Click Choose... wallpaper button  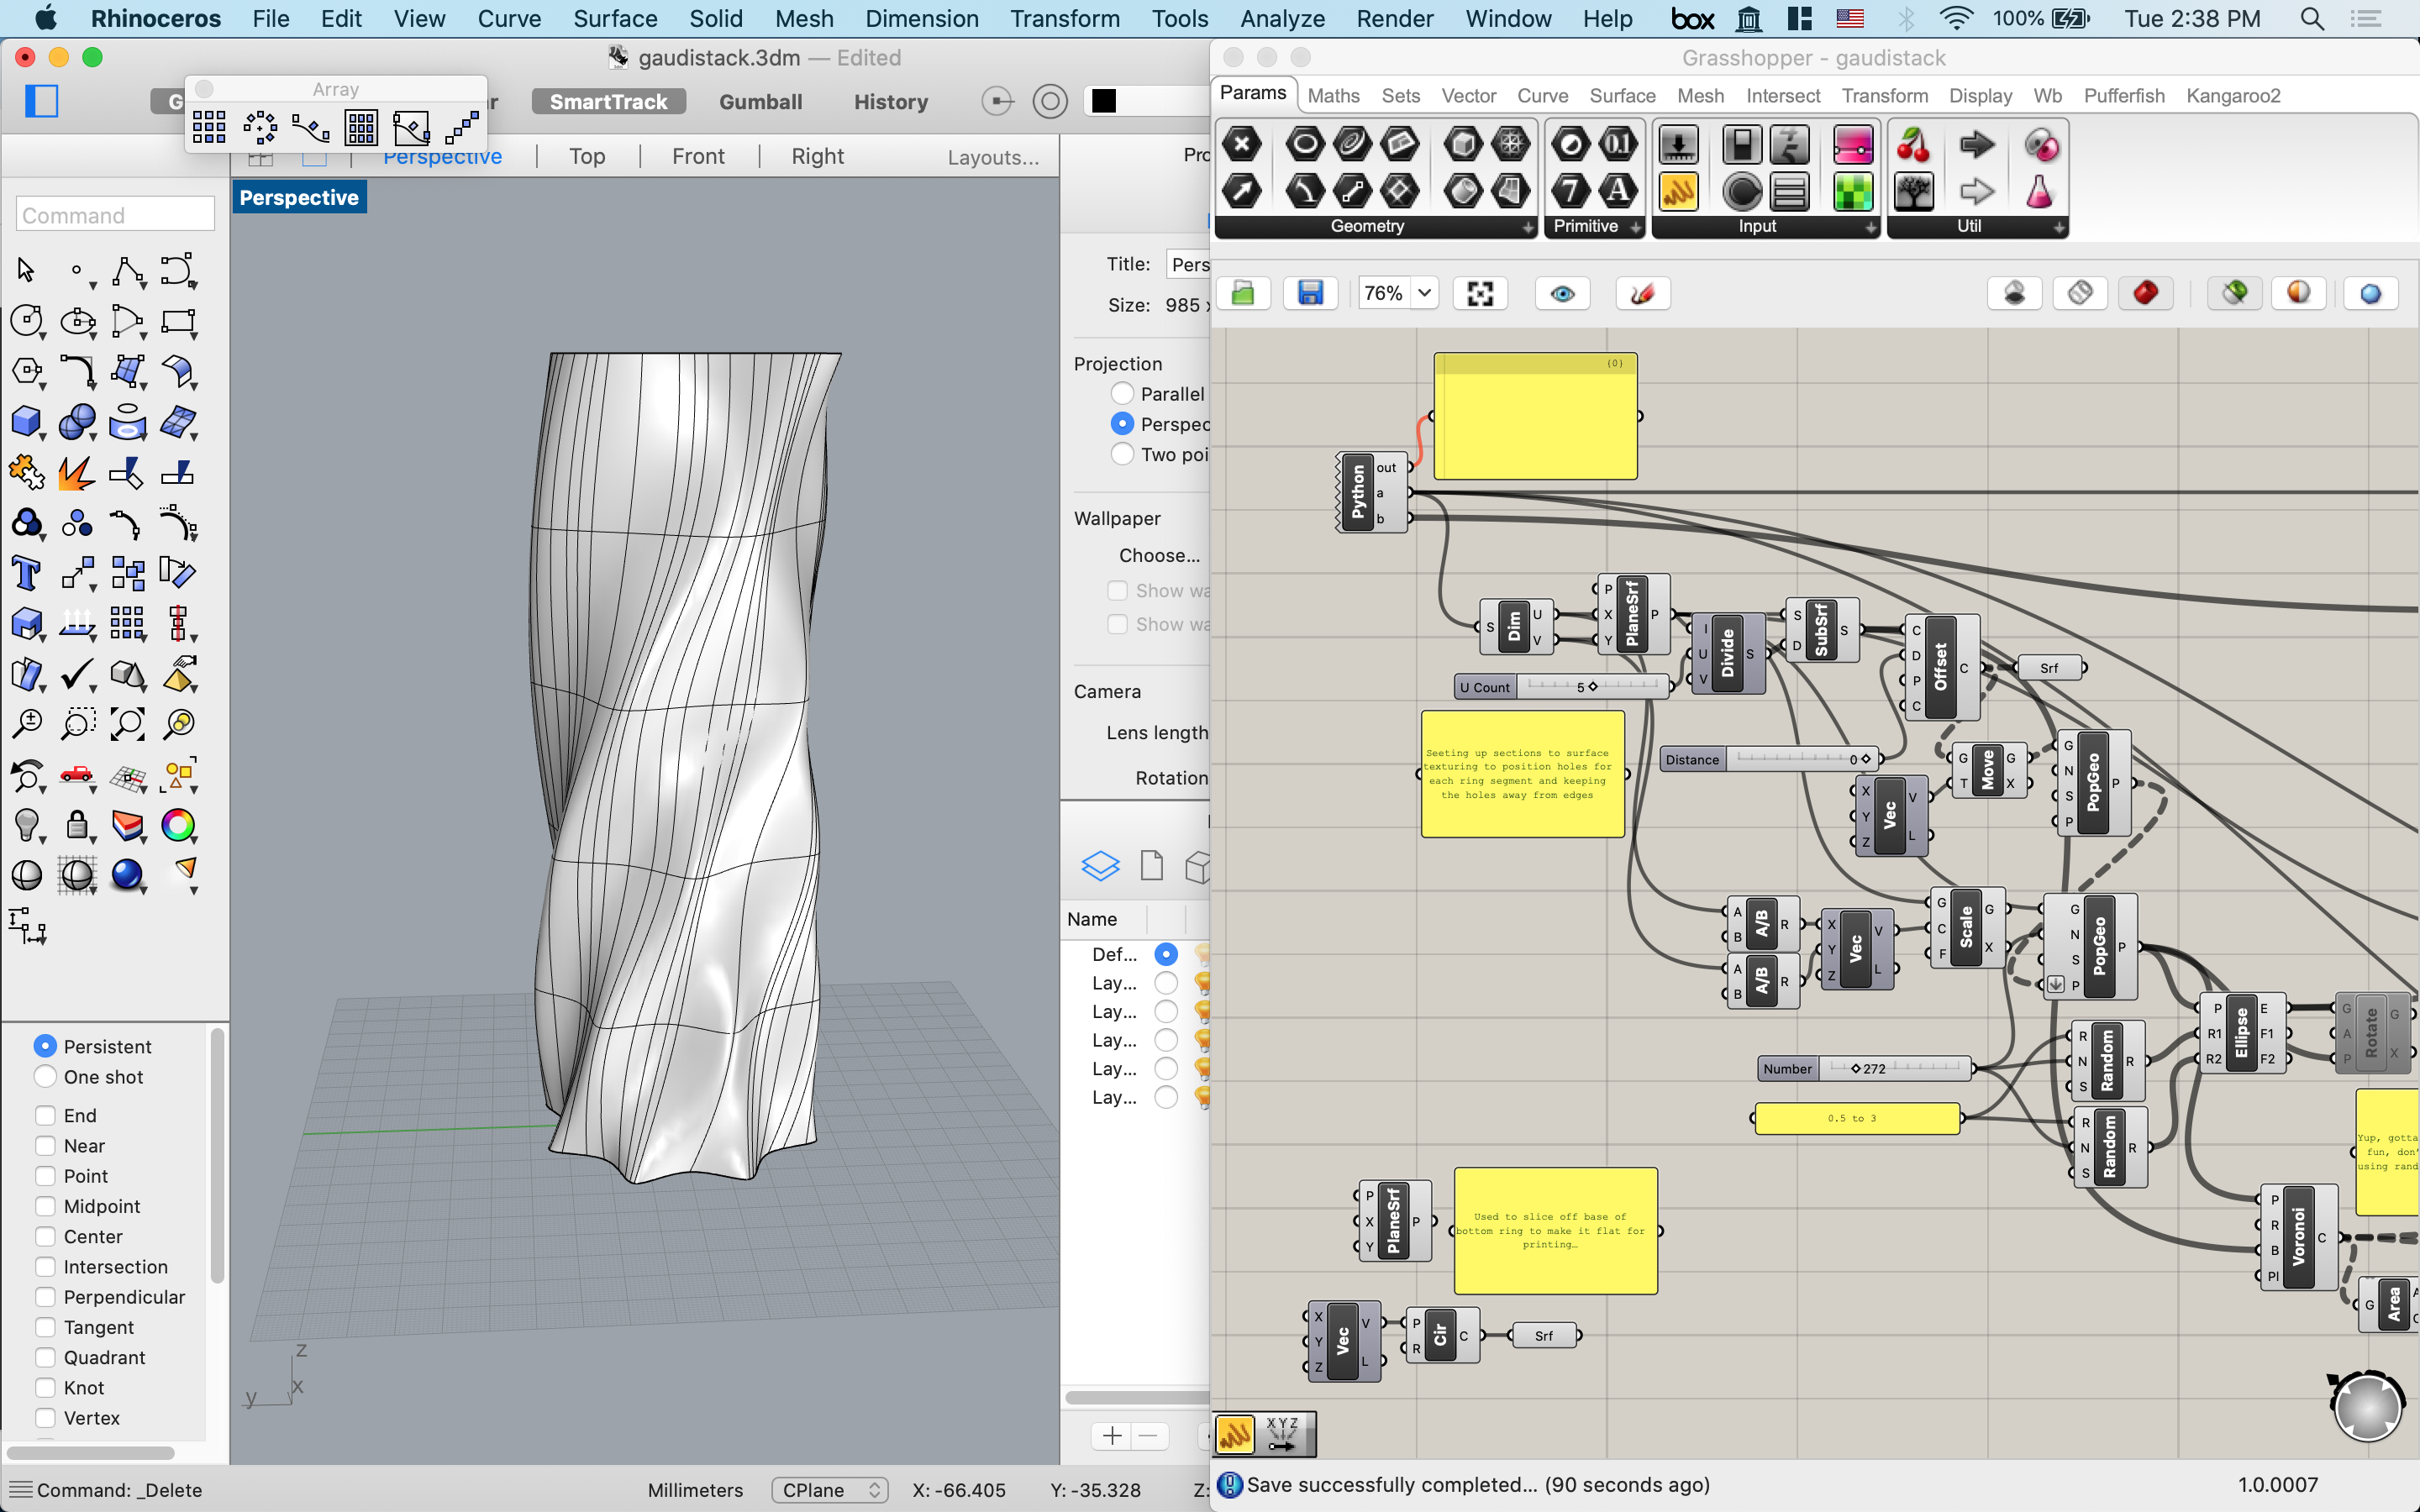pyautogui.click(x=1159, y=555)
